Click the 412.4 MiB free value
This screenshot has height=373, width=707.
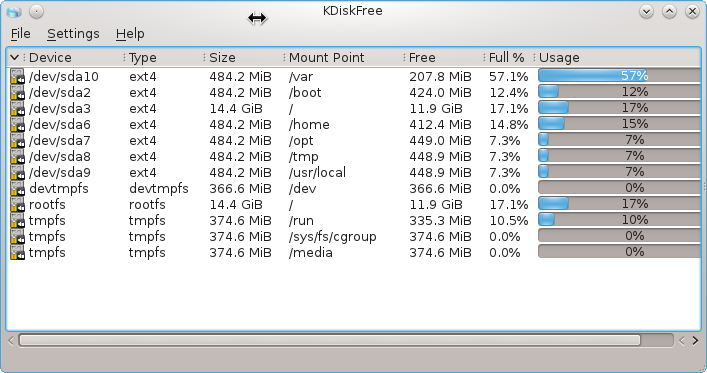441,125
